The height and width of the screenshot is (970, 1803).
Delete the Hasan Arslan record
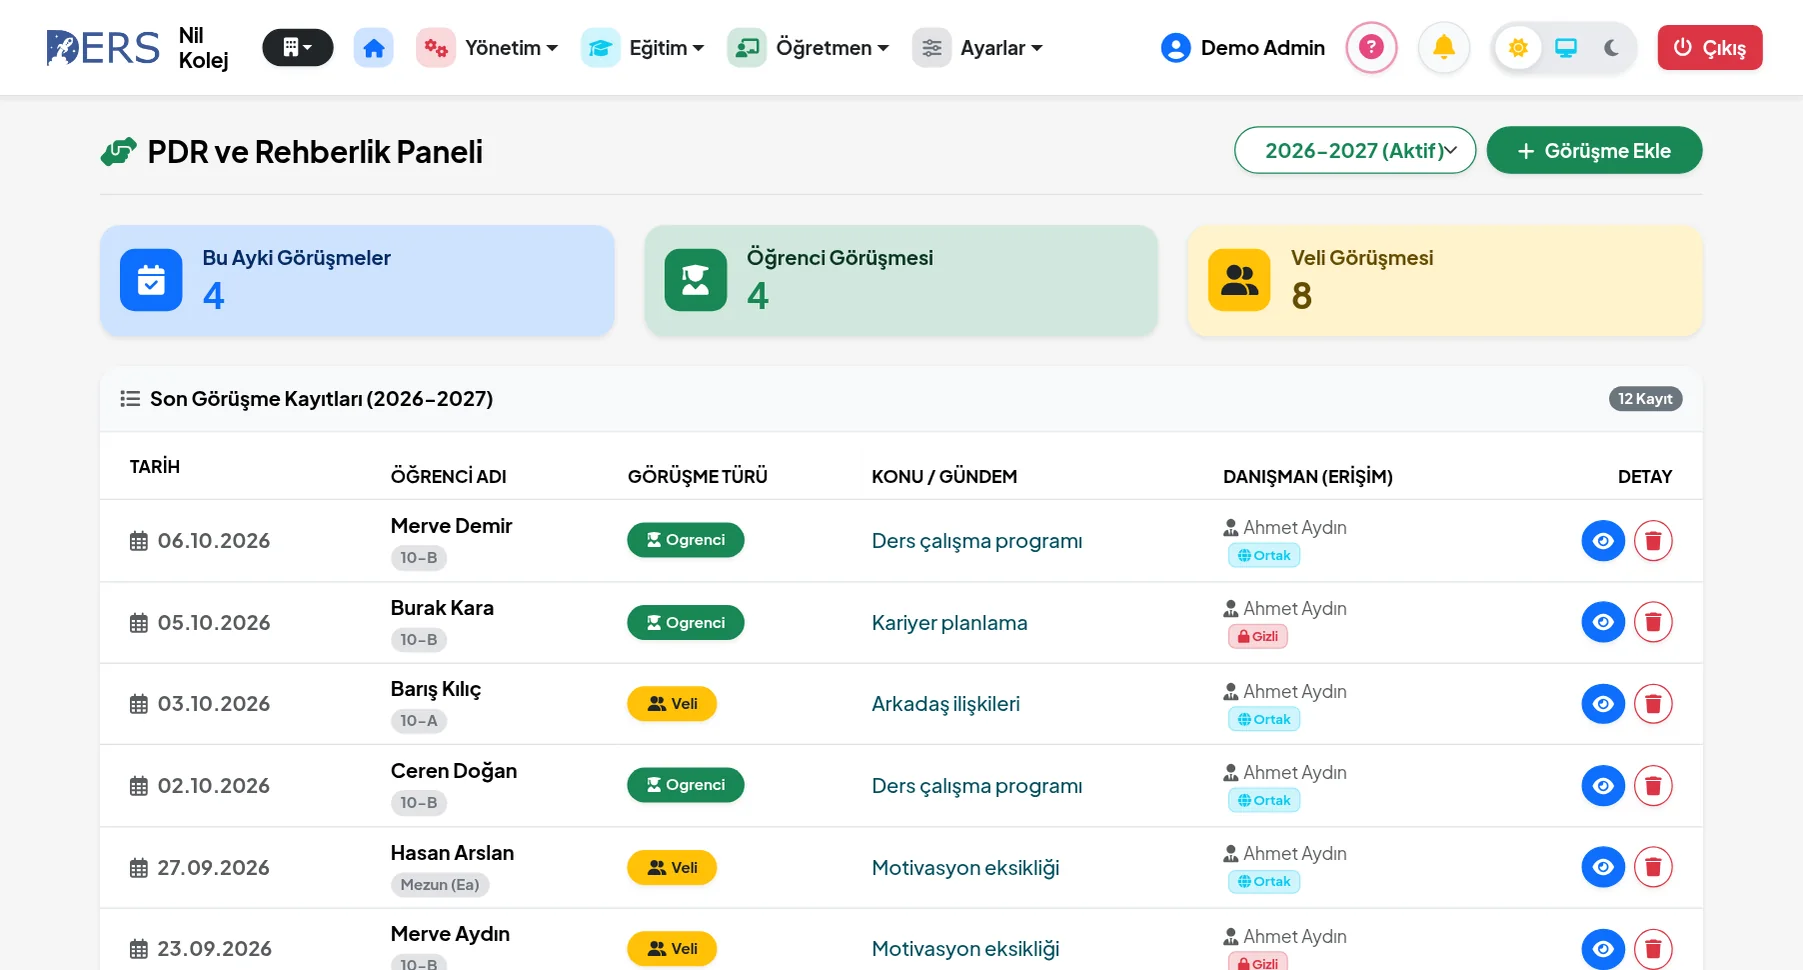1653,867
